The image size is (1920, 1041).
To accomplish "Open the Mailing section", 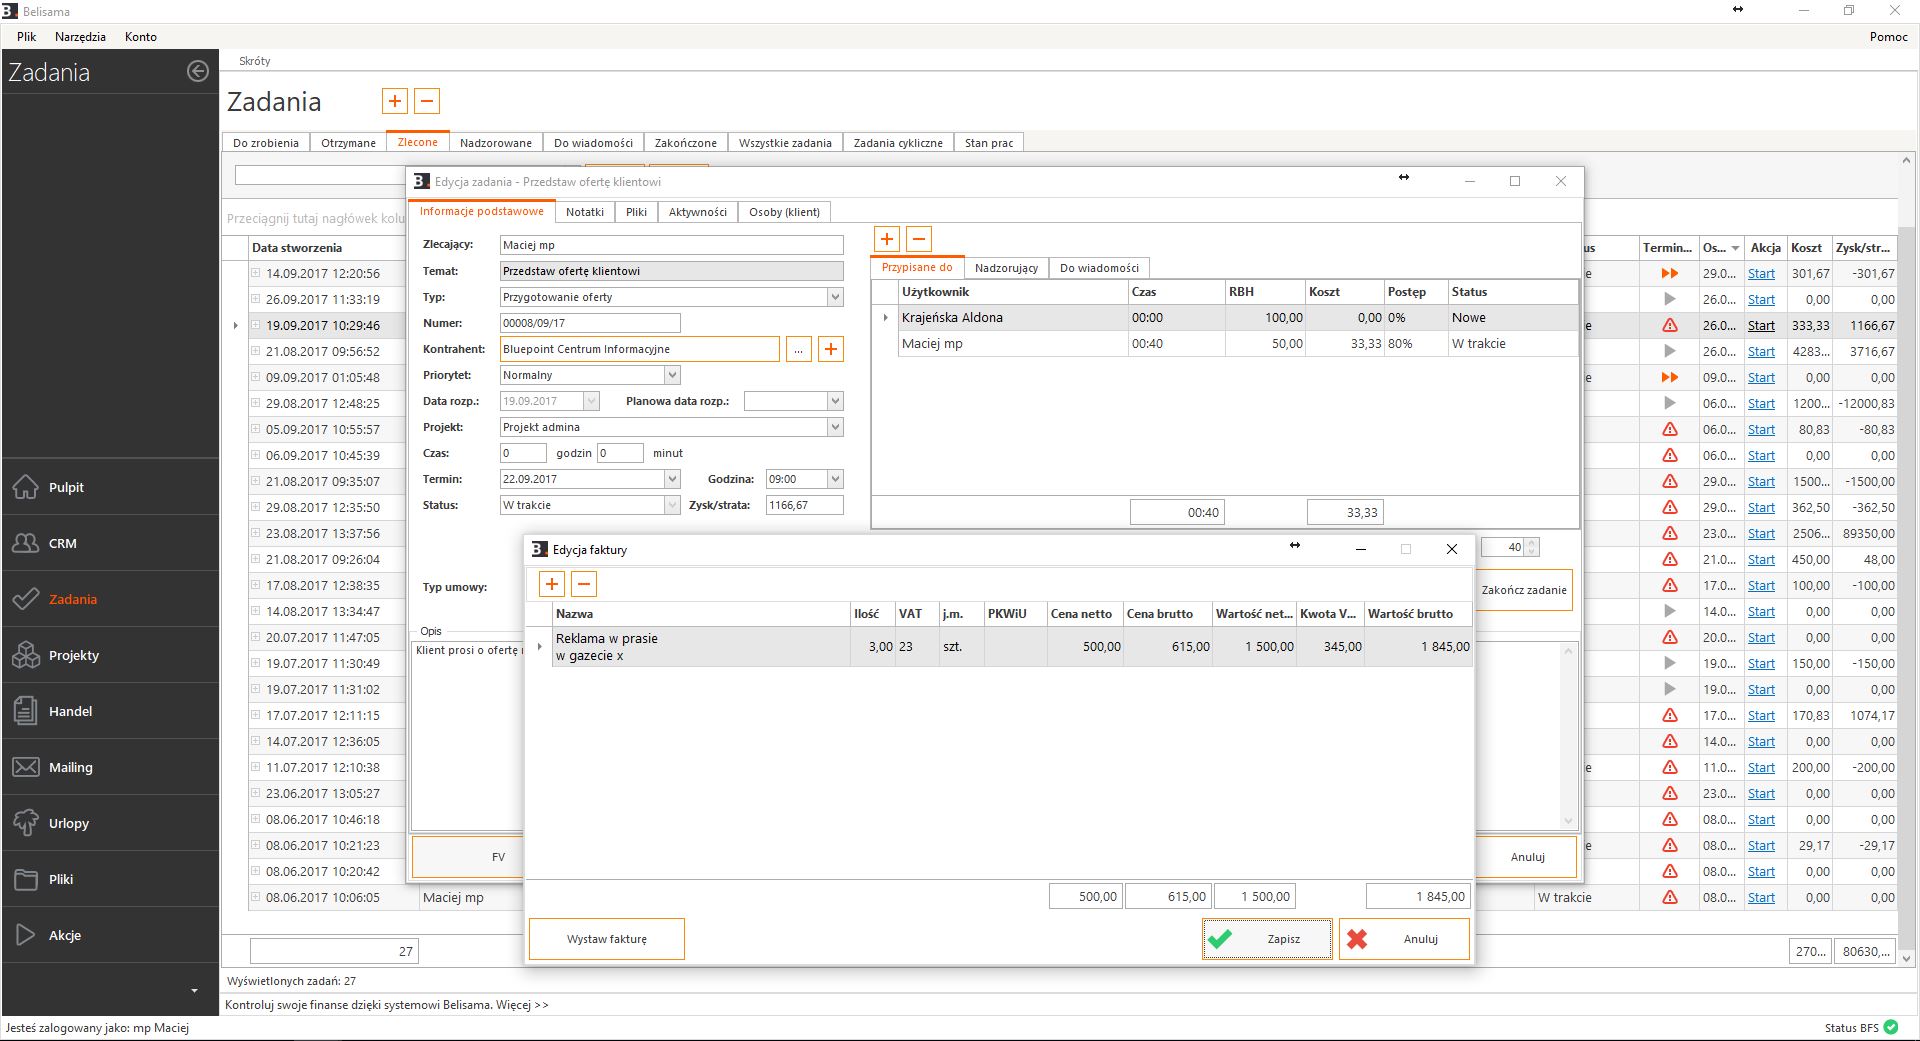I will pos(70,767).
